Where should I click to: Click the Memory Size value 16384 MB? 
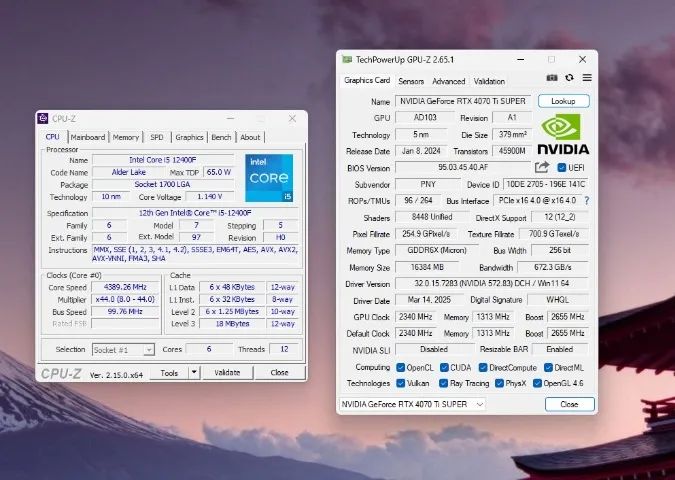[x=427, y=267]
